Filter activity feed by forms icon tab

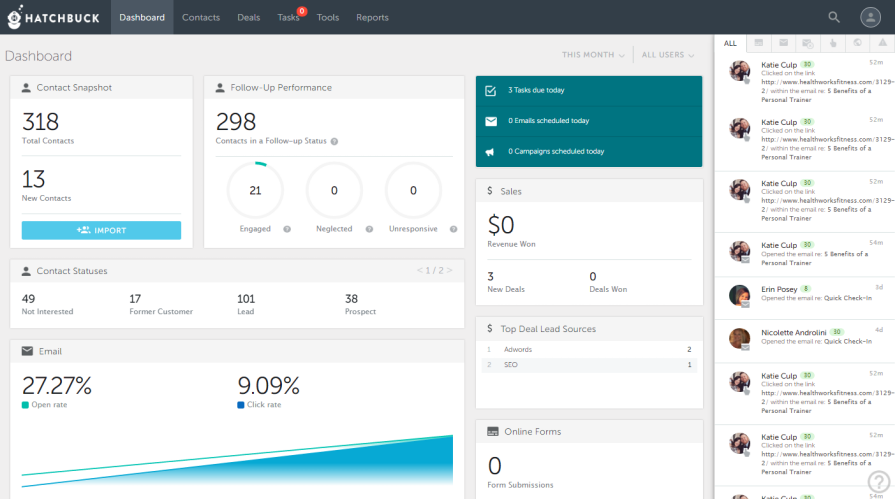tap(759, 44)
